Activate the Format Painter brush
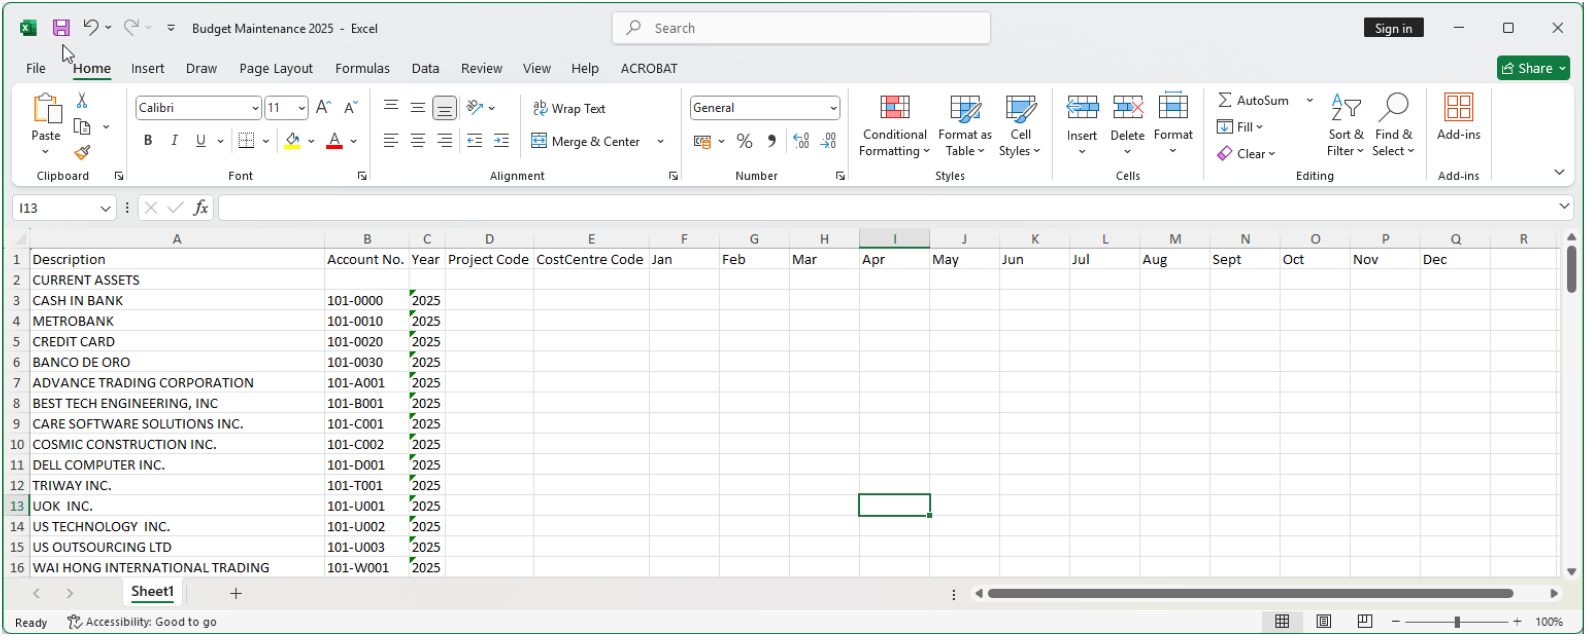Image resolution: width=1588 pixels, height=640 pixels. click(82, 153)
